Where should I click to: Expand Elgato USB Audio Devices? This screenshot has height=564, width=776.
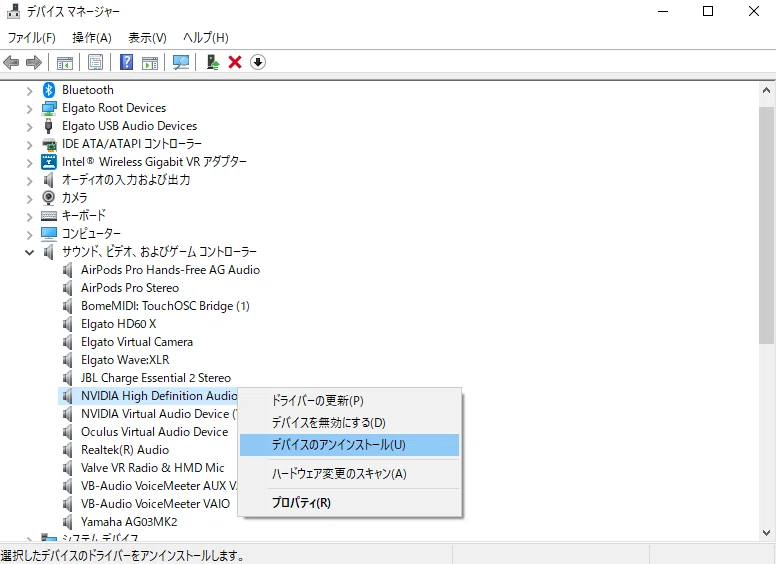click(x=29, y=127)
